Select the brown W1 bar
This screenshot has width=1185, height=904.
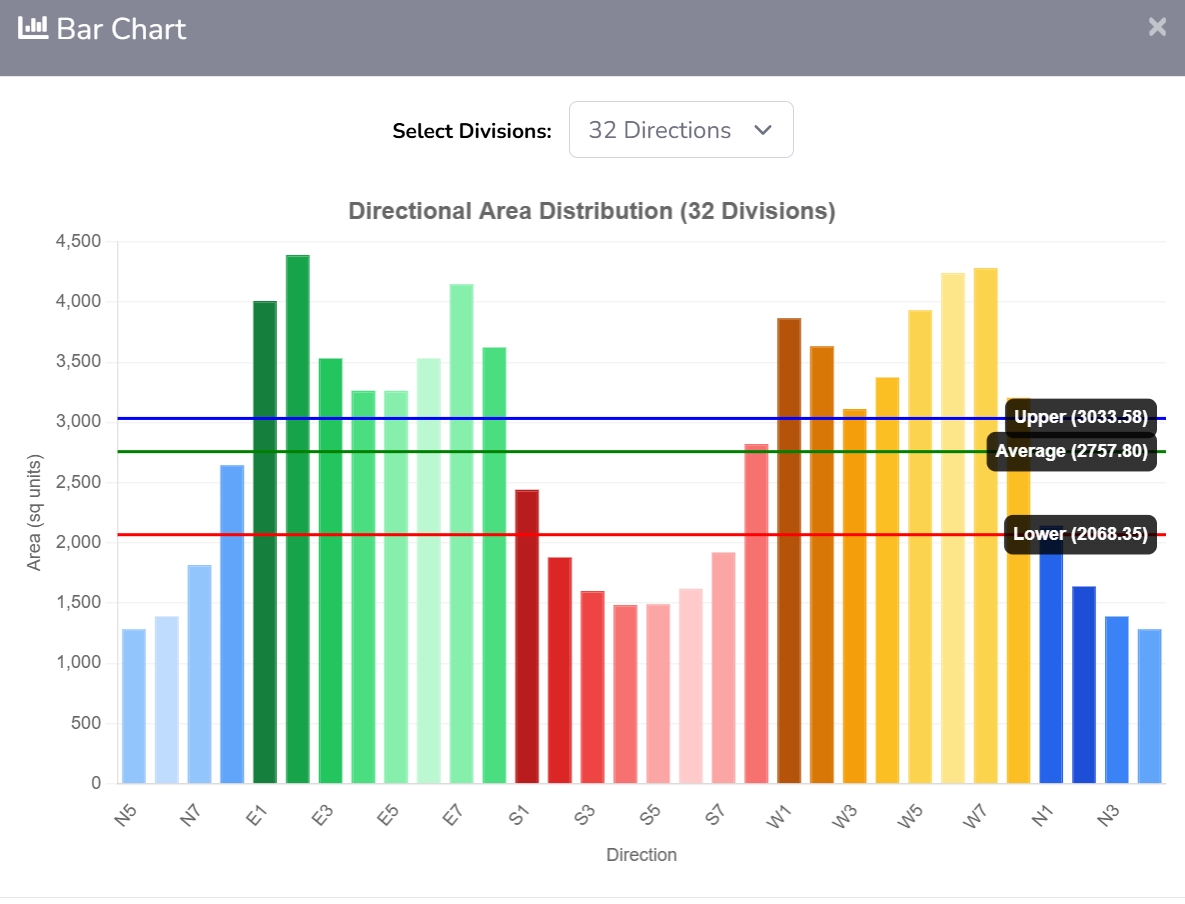[x=789, y=550]
